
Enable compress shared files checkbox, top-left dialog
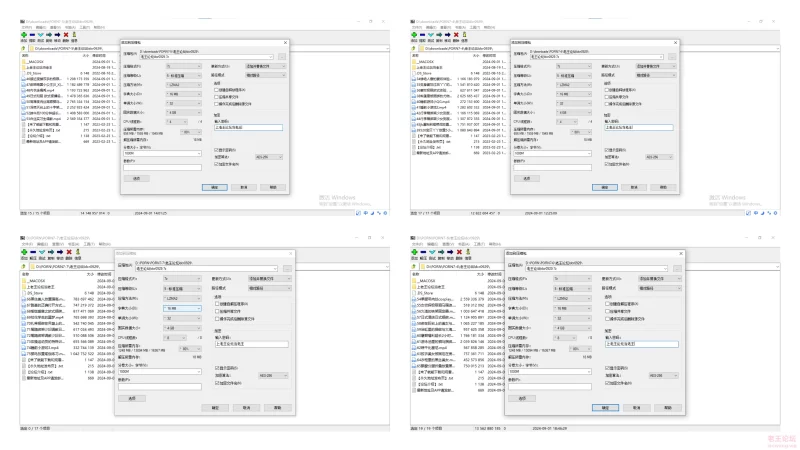216,96
